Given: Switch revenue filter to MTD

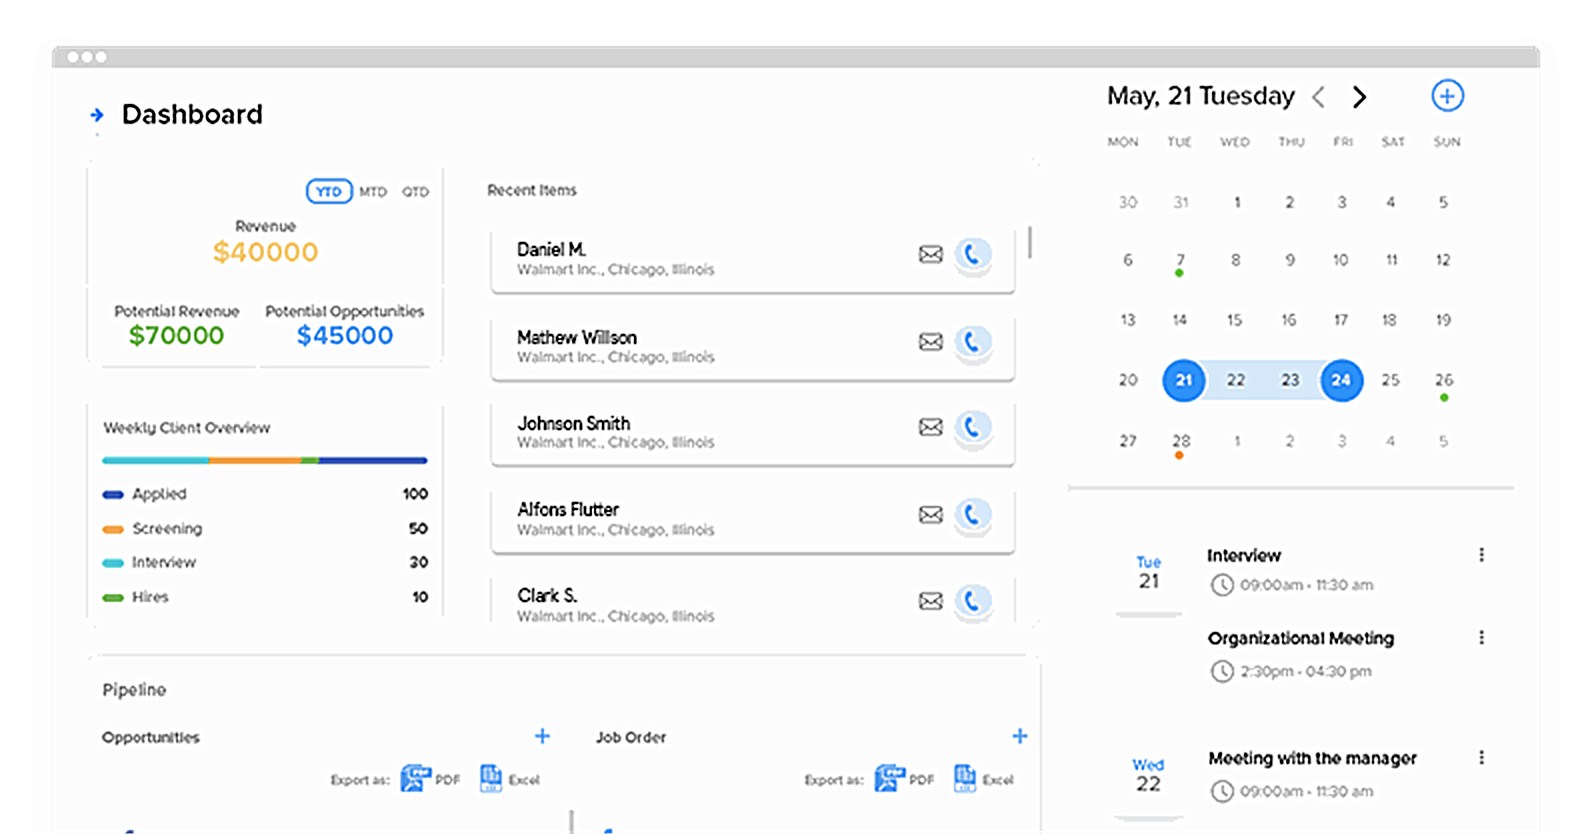Looking at the screenshot, I should 373,191.
